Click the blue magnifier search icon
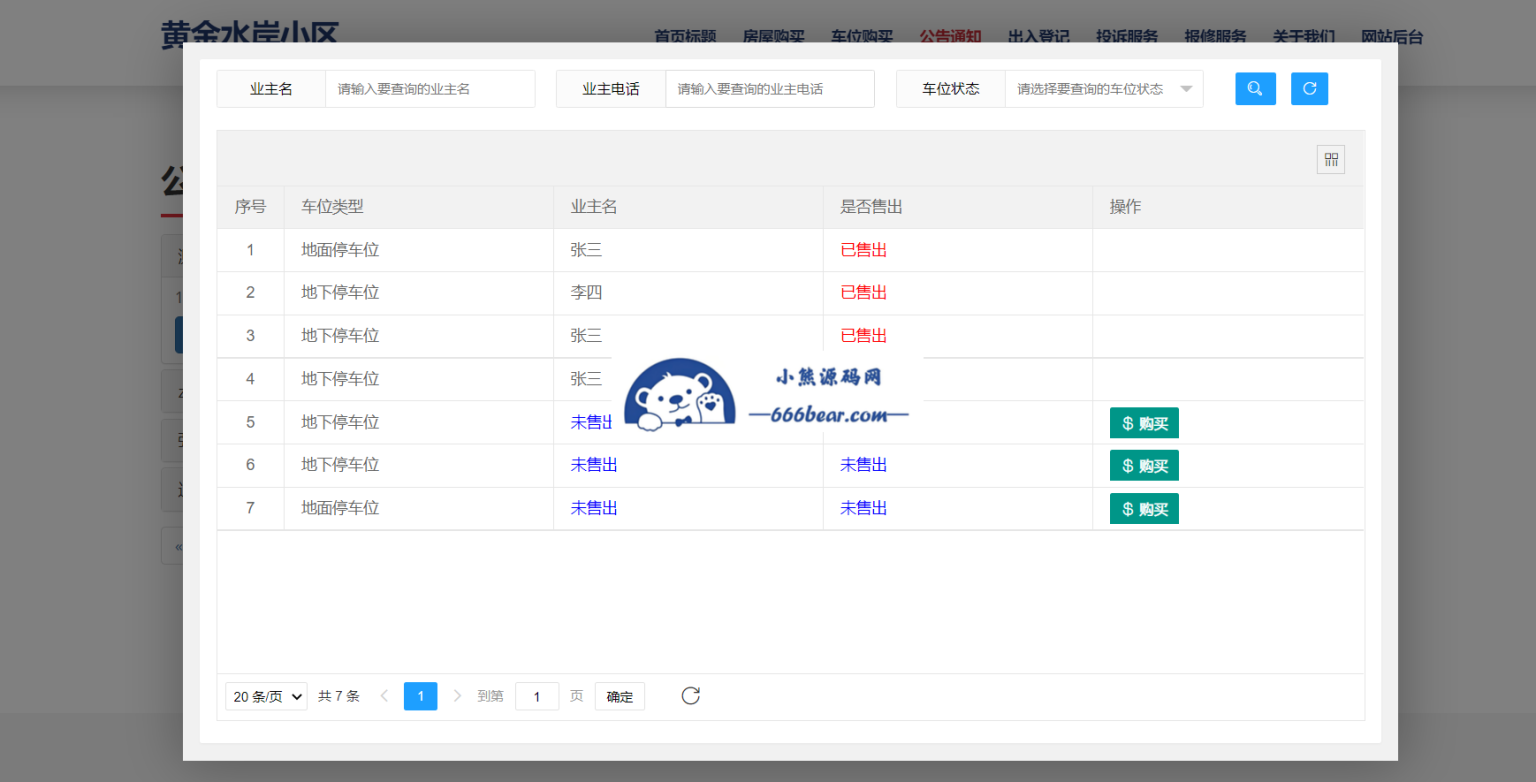The width and height of the screenshot is (1536, 782). coord(1255,88)
